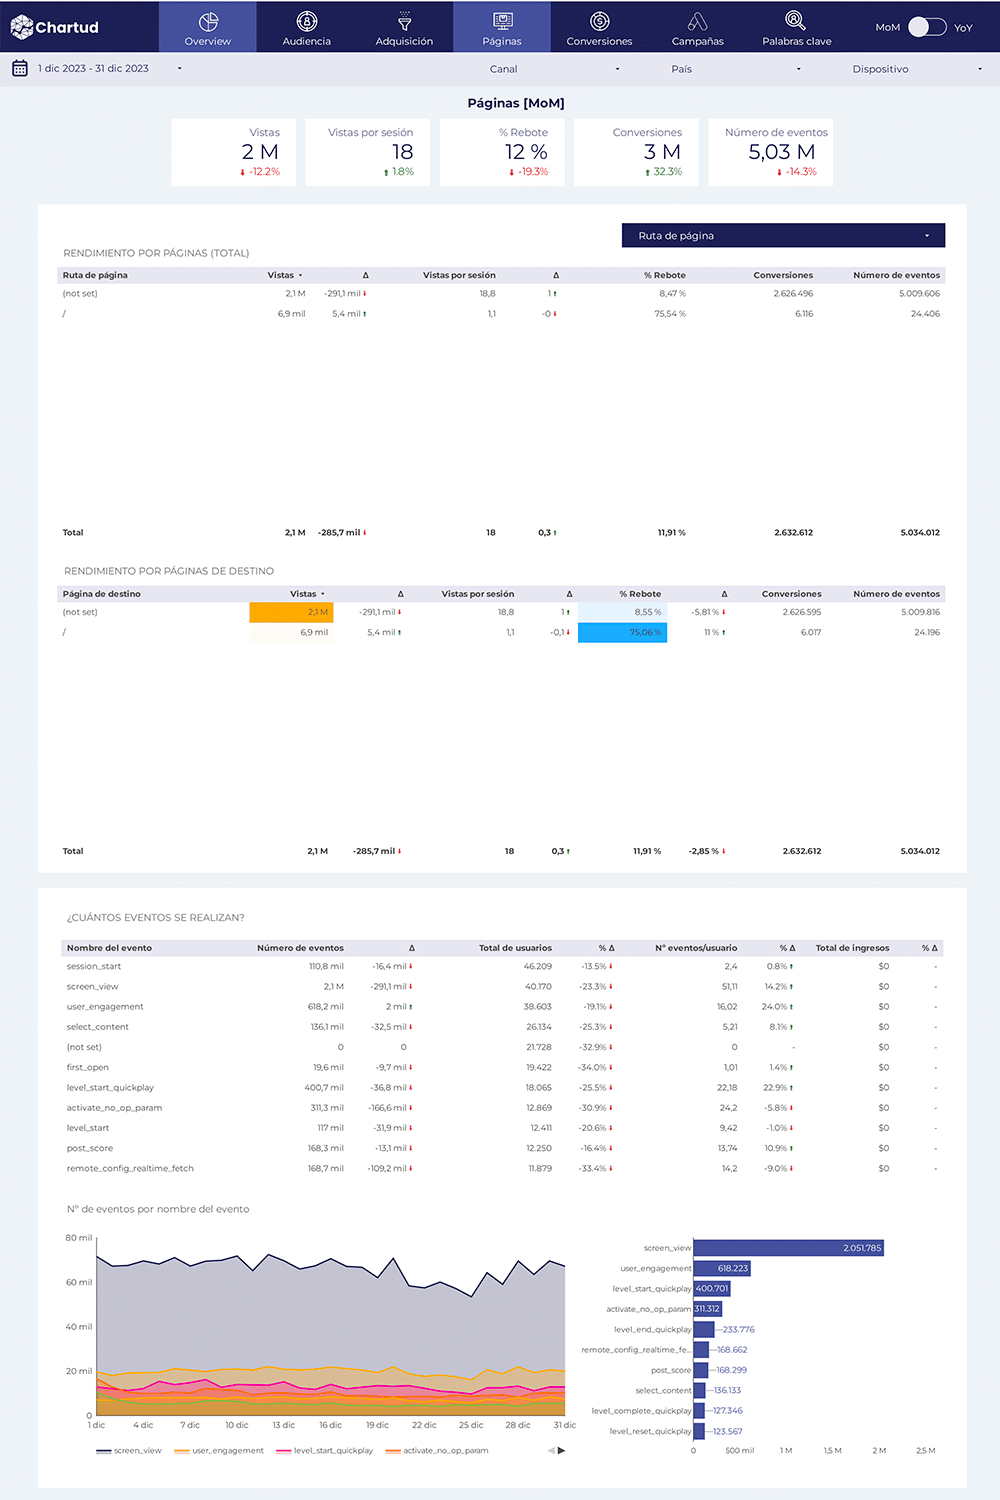Click the screen_view bar in bar chart
Screen dimensions: 1000x1500
[788, 1248]
